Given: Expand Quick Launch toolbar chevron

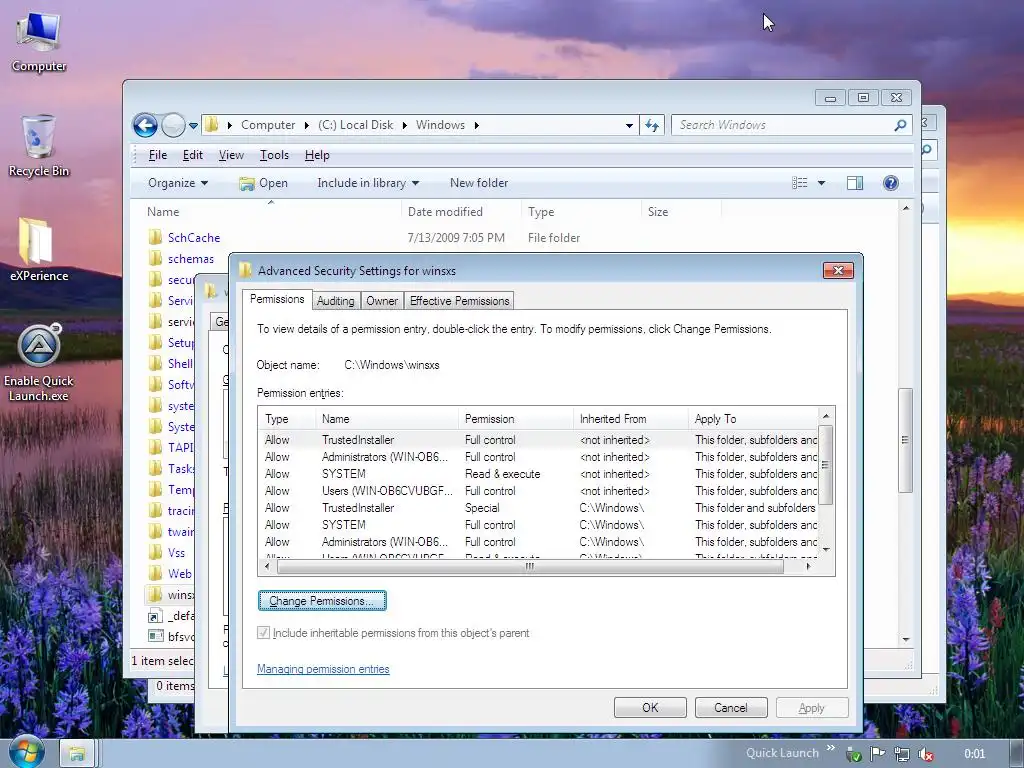Looking at the screenshot, I should pos(830,748).
